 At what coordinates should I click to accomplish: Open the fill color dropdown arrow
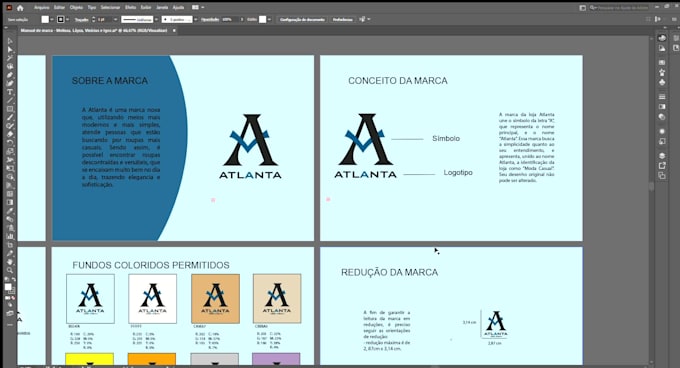point(52,20)
